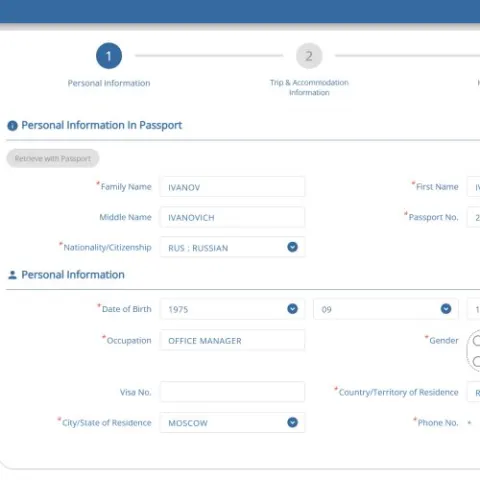The image size is (480, 480).
Task: Click the step 1 circle icon
Action: 109,56
